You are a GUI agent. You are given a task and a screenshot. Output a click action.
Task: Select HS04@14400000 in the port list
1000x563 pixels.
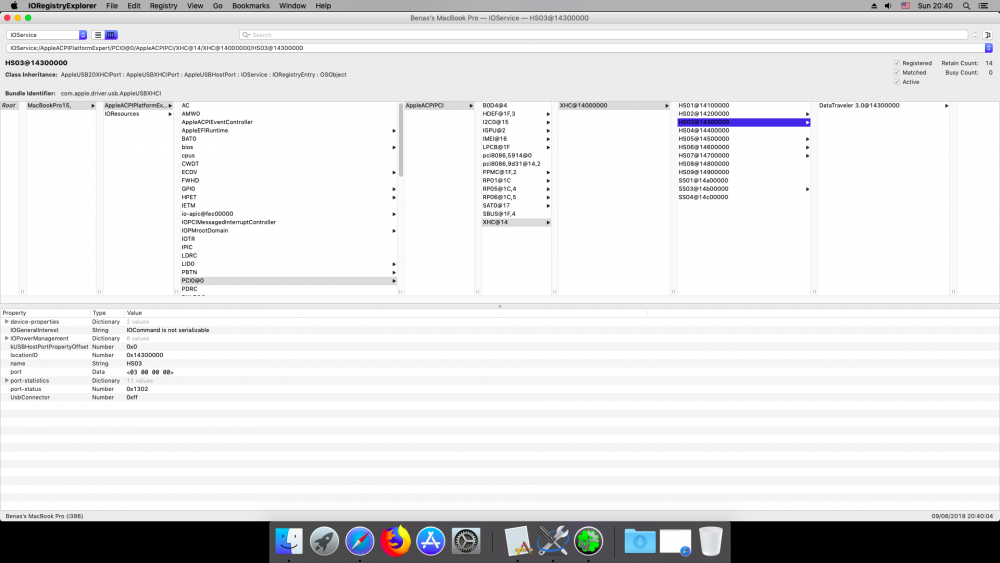point(744,131)
